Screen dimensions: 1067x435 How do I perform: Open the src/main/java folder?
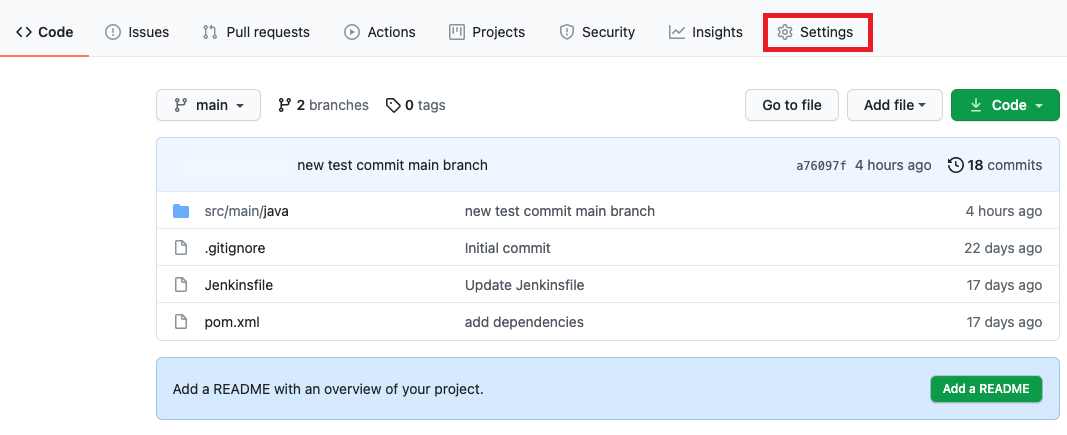coord(246,211)
